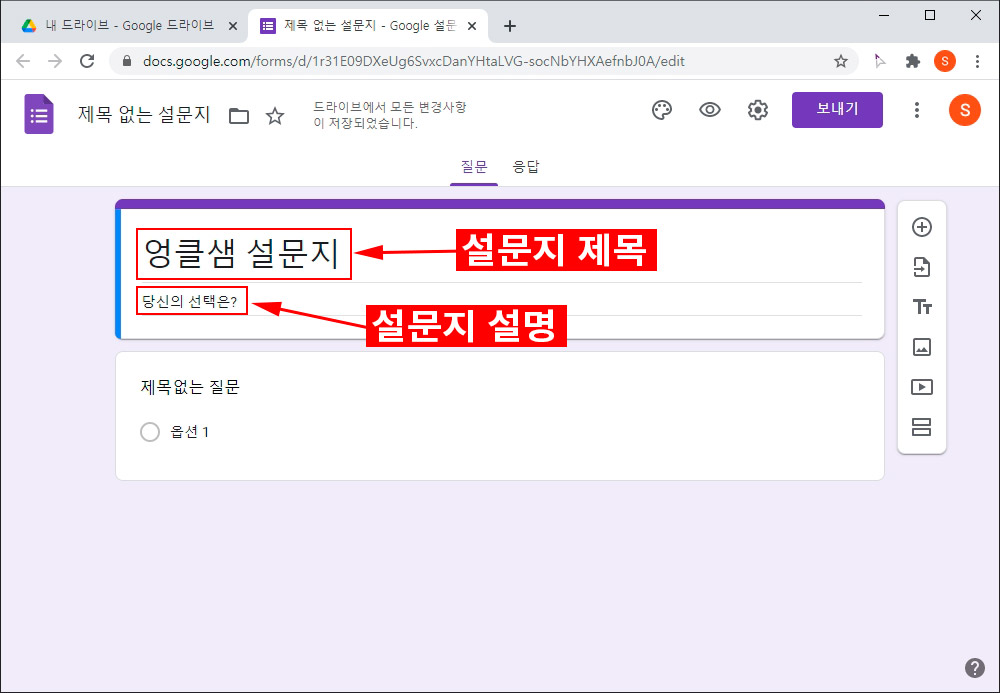Click the 보내기 send button
The width and height of the screenshot is (1000, 693).
(x=837, y=110)
